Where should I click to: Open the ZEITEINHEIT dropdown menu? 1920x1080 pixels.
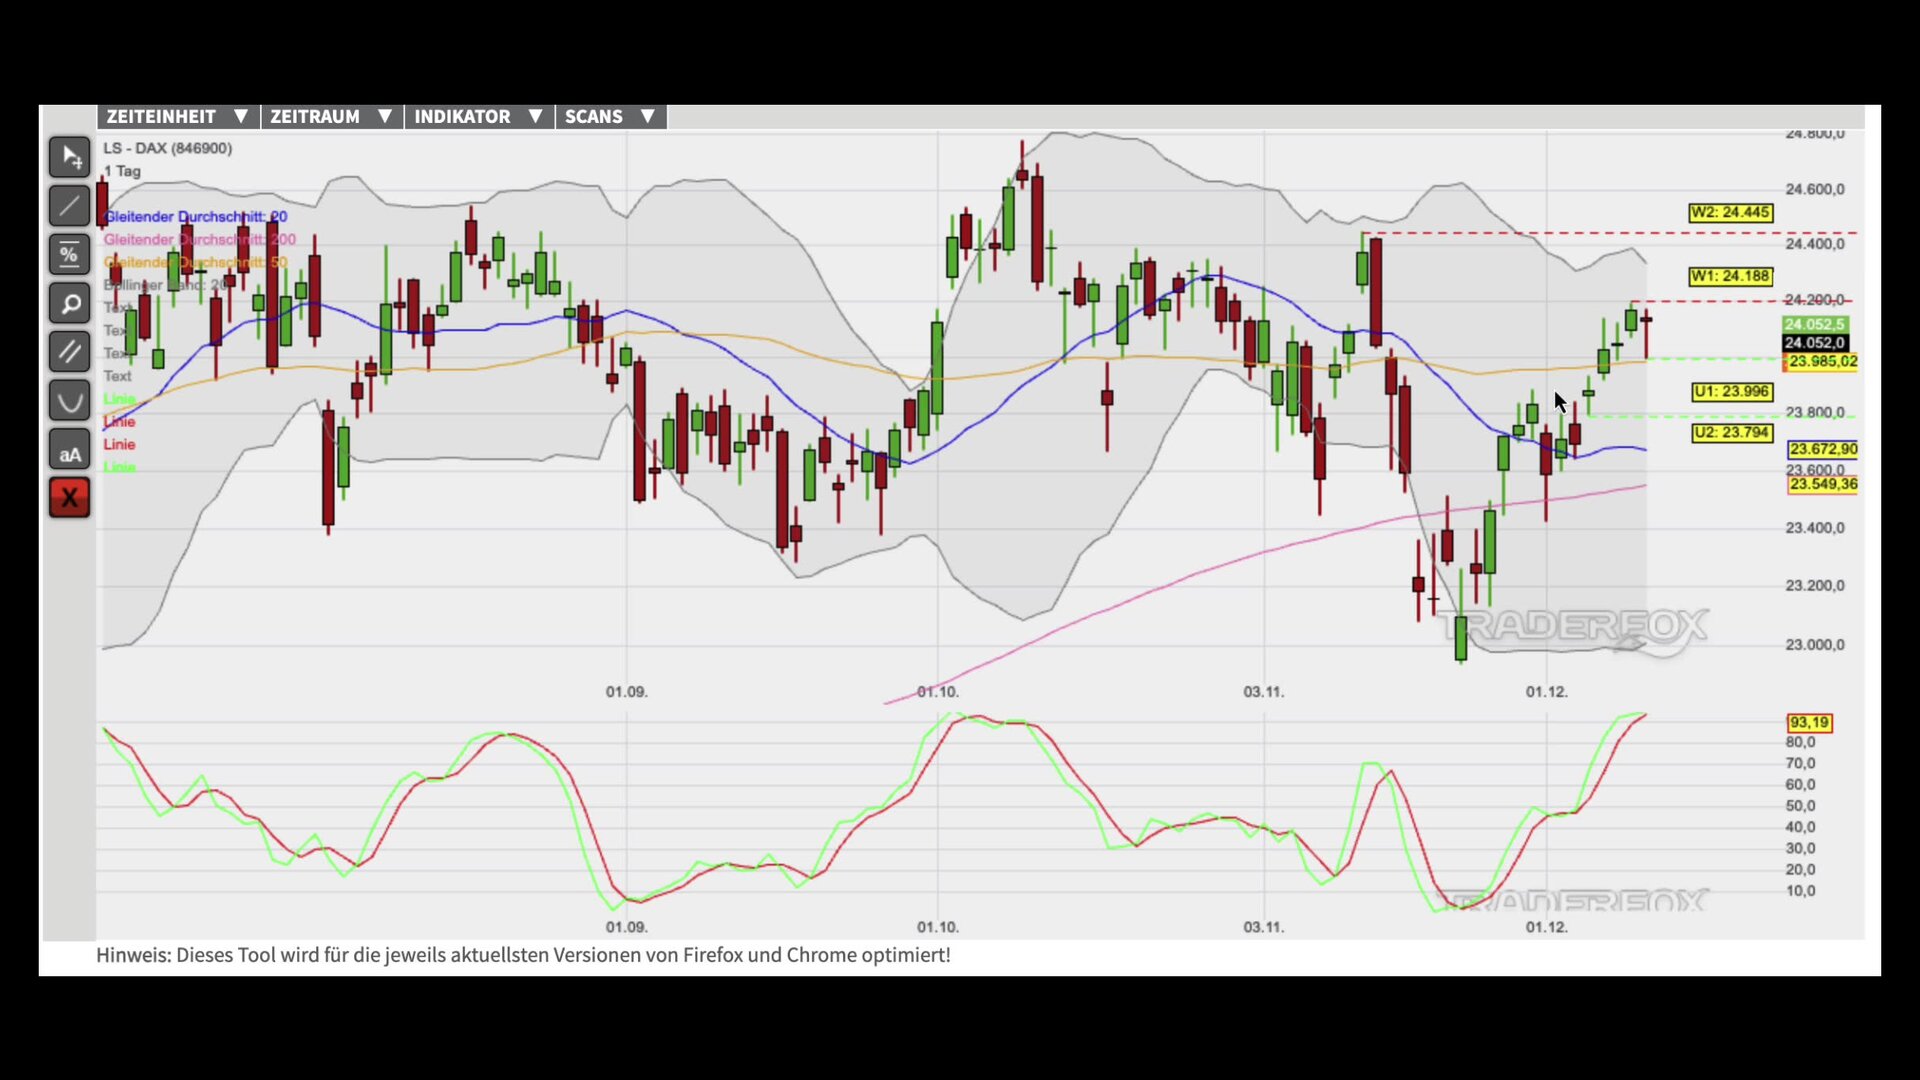pyautogui.click(x=177, y=117)
